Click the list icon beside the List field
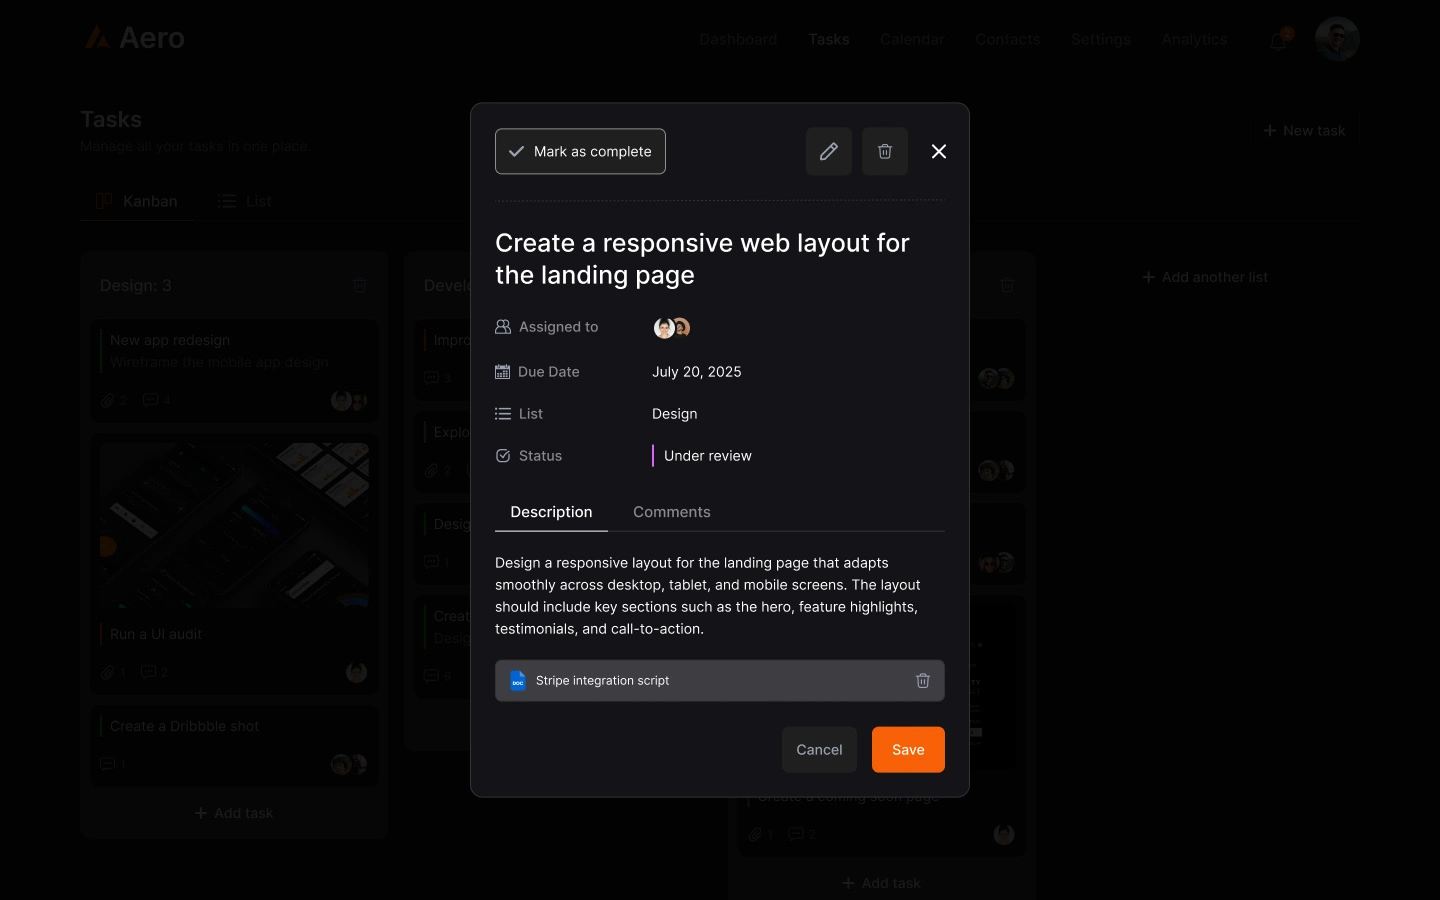The width and height of the screenshot is (1440, 900). point(501,413)
